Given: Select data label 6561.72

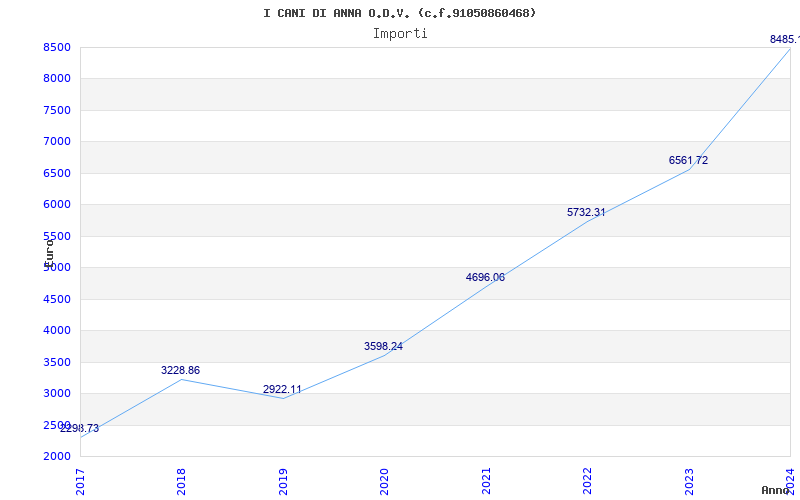Looking at the screenshot, I should coord(688,160).
